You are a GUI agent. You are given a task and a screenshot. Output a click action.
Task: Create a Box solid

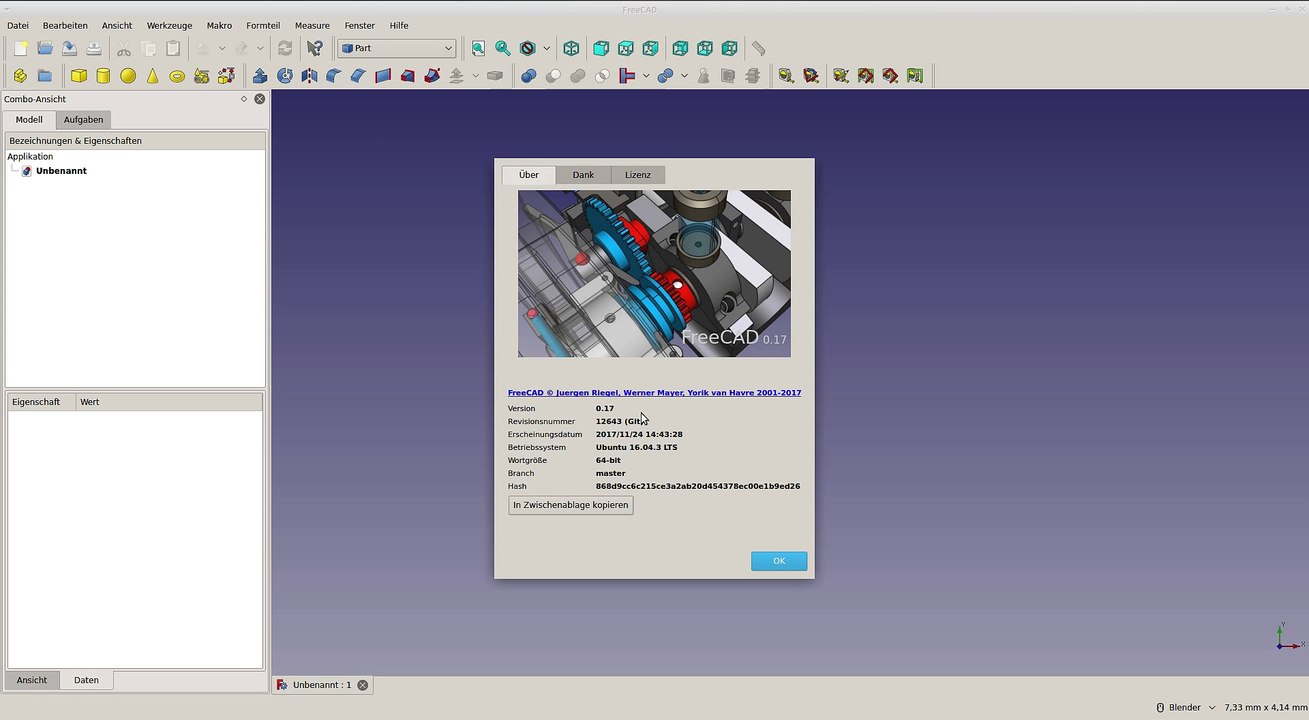(x=79, y=76)
